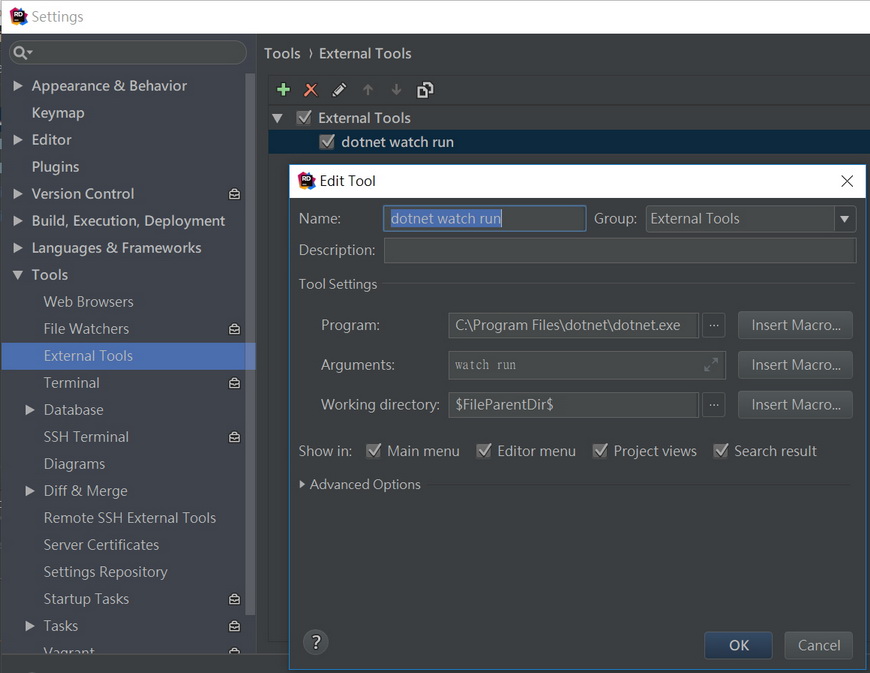This screenshot has height=673, width=870.
Task: Toggle the Editor menu checkbox
Action: [484, 451]
